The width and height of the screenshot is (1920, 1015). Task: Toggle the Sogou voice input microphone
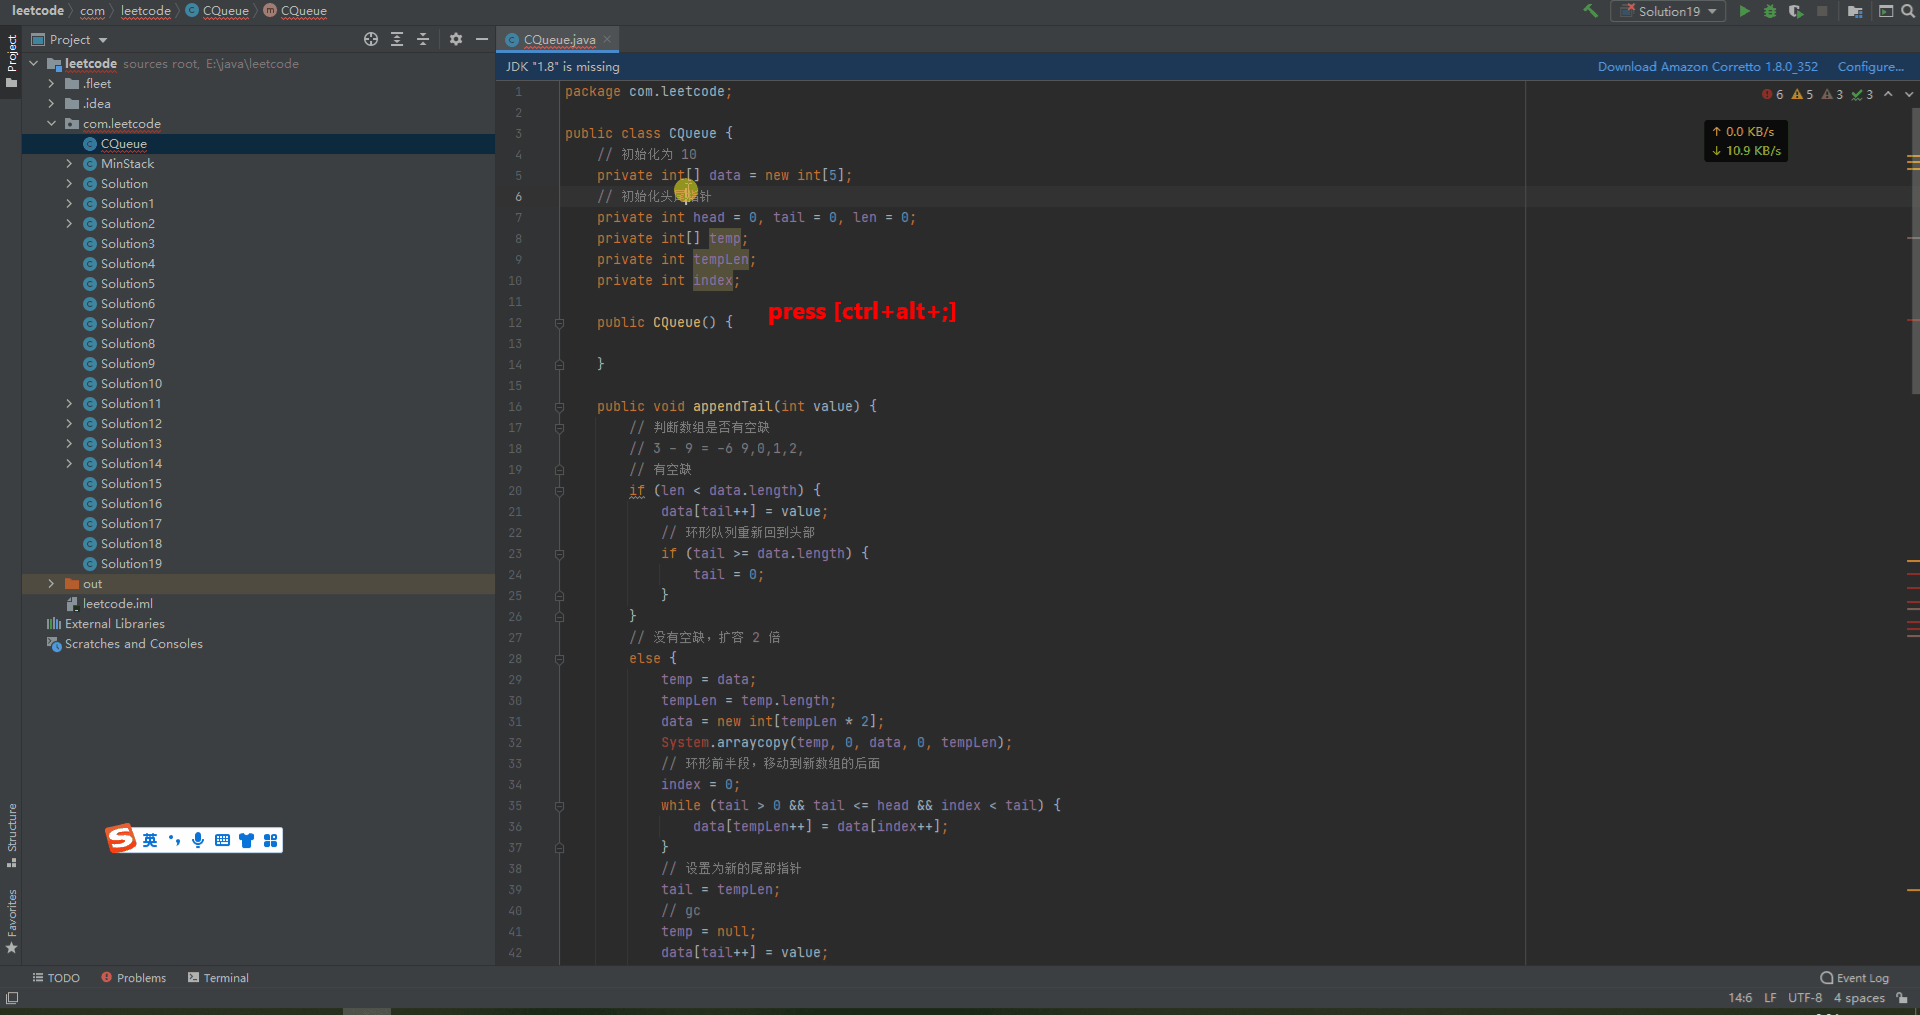point(198,840)
